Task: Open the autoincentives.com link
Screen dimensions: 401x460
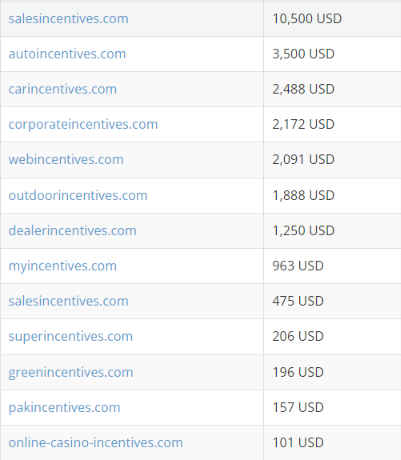Action: tap(67, 54)
